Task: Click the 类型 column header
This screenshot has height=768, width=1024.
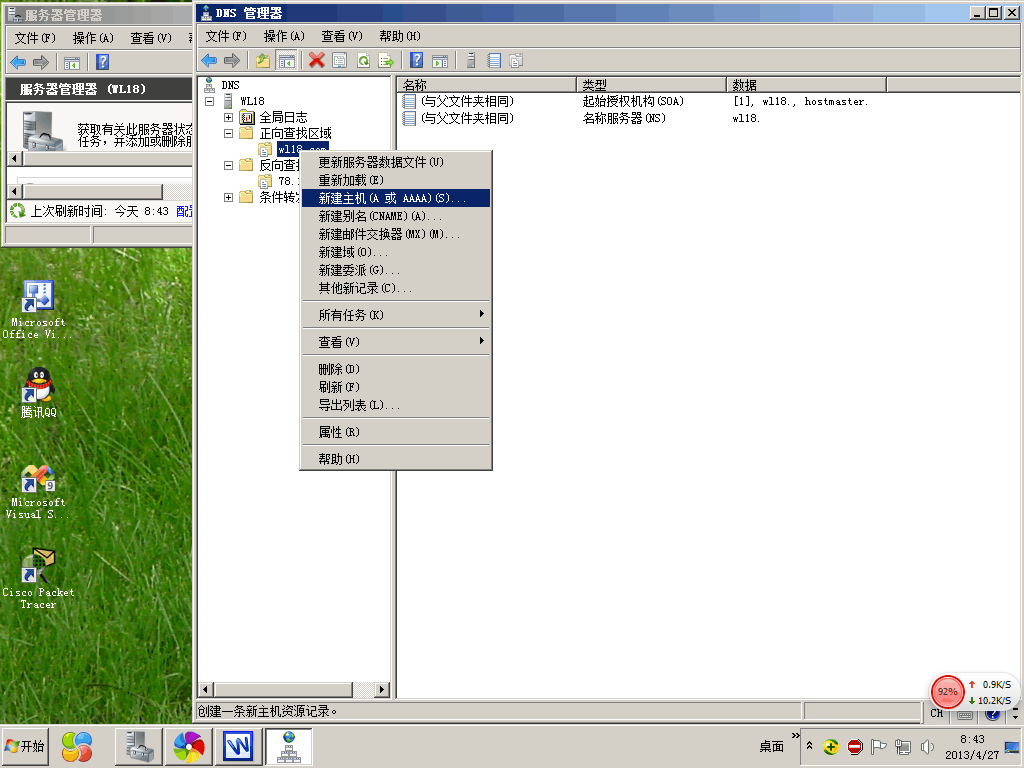Action: coord(650,85)
